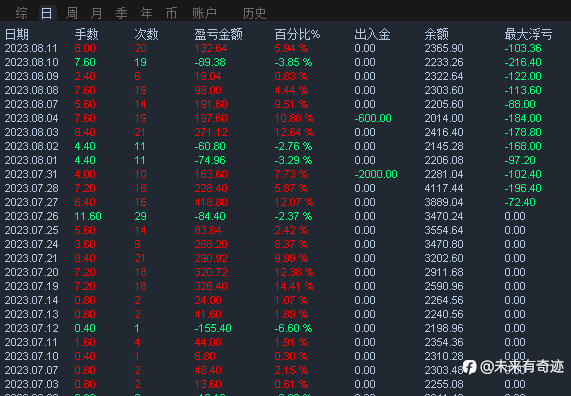Switch to the 年 (yearly) tab

(146, 13)
